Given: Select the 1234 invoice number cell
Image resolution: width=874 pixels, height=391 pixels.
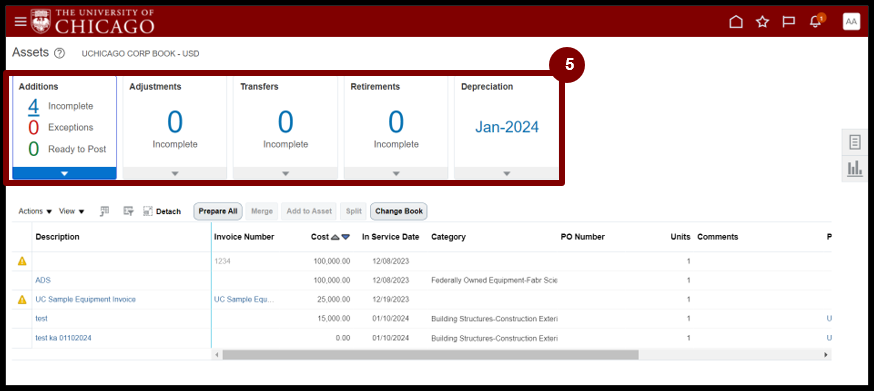Looking at the screenshot, I should (222, 261).
